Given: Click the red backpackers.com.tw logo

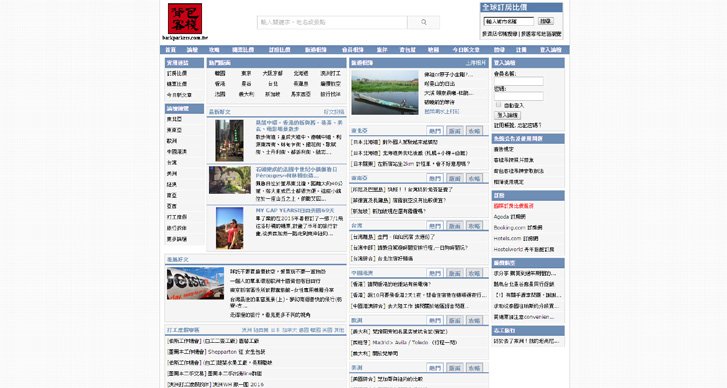Looking at the screenshot, I should [x=185, y=21].
